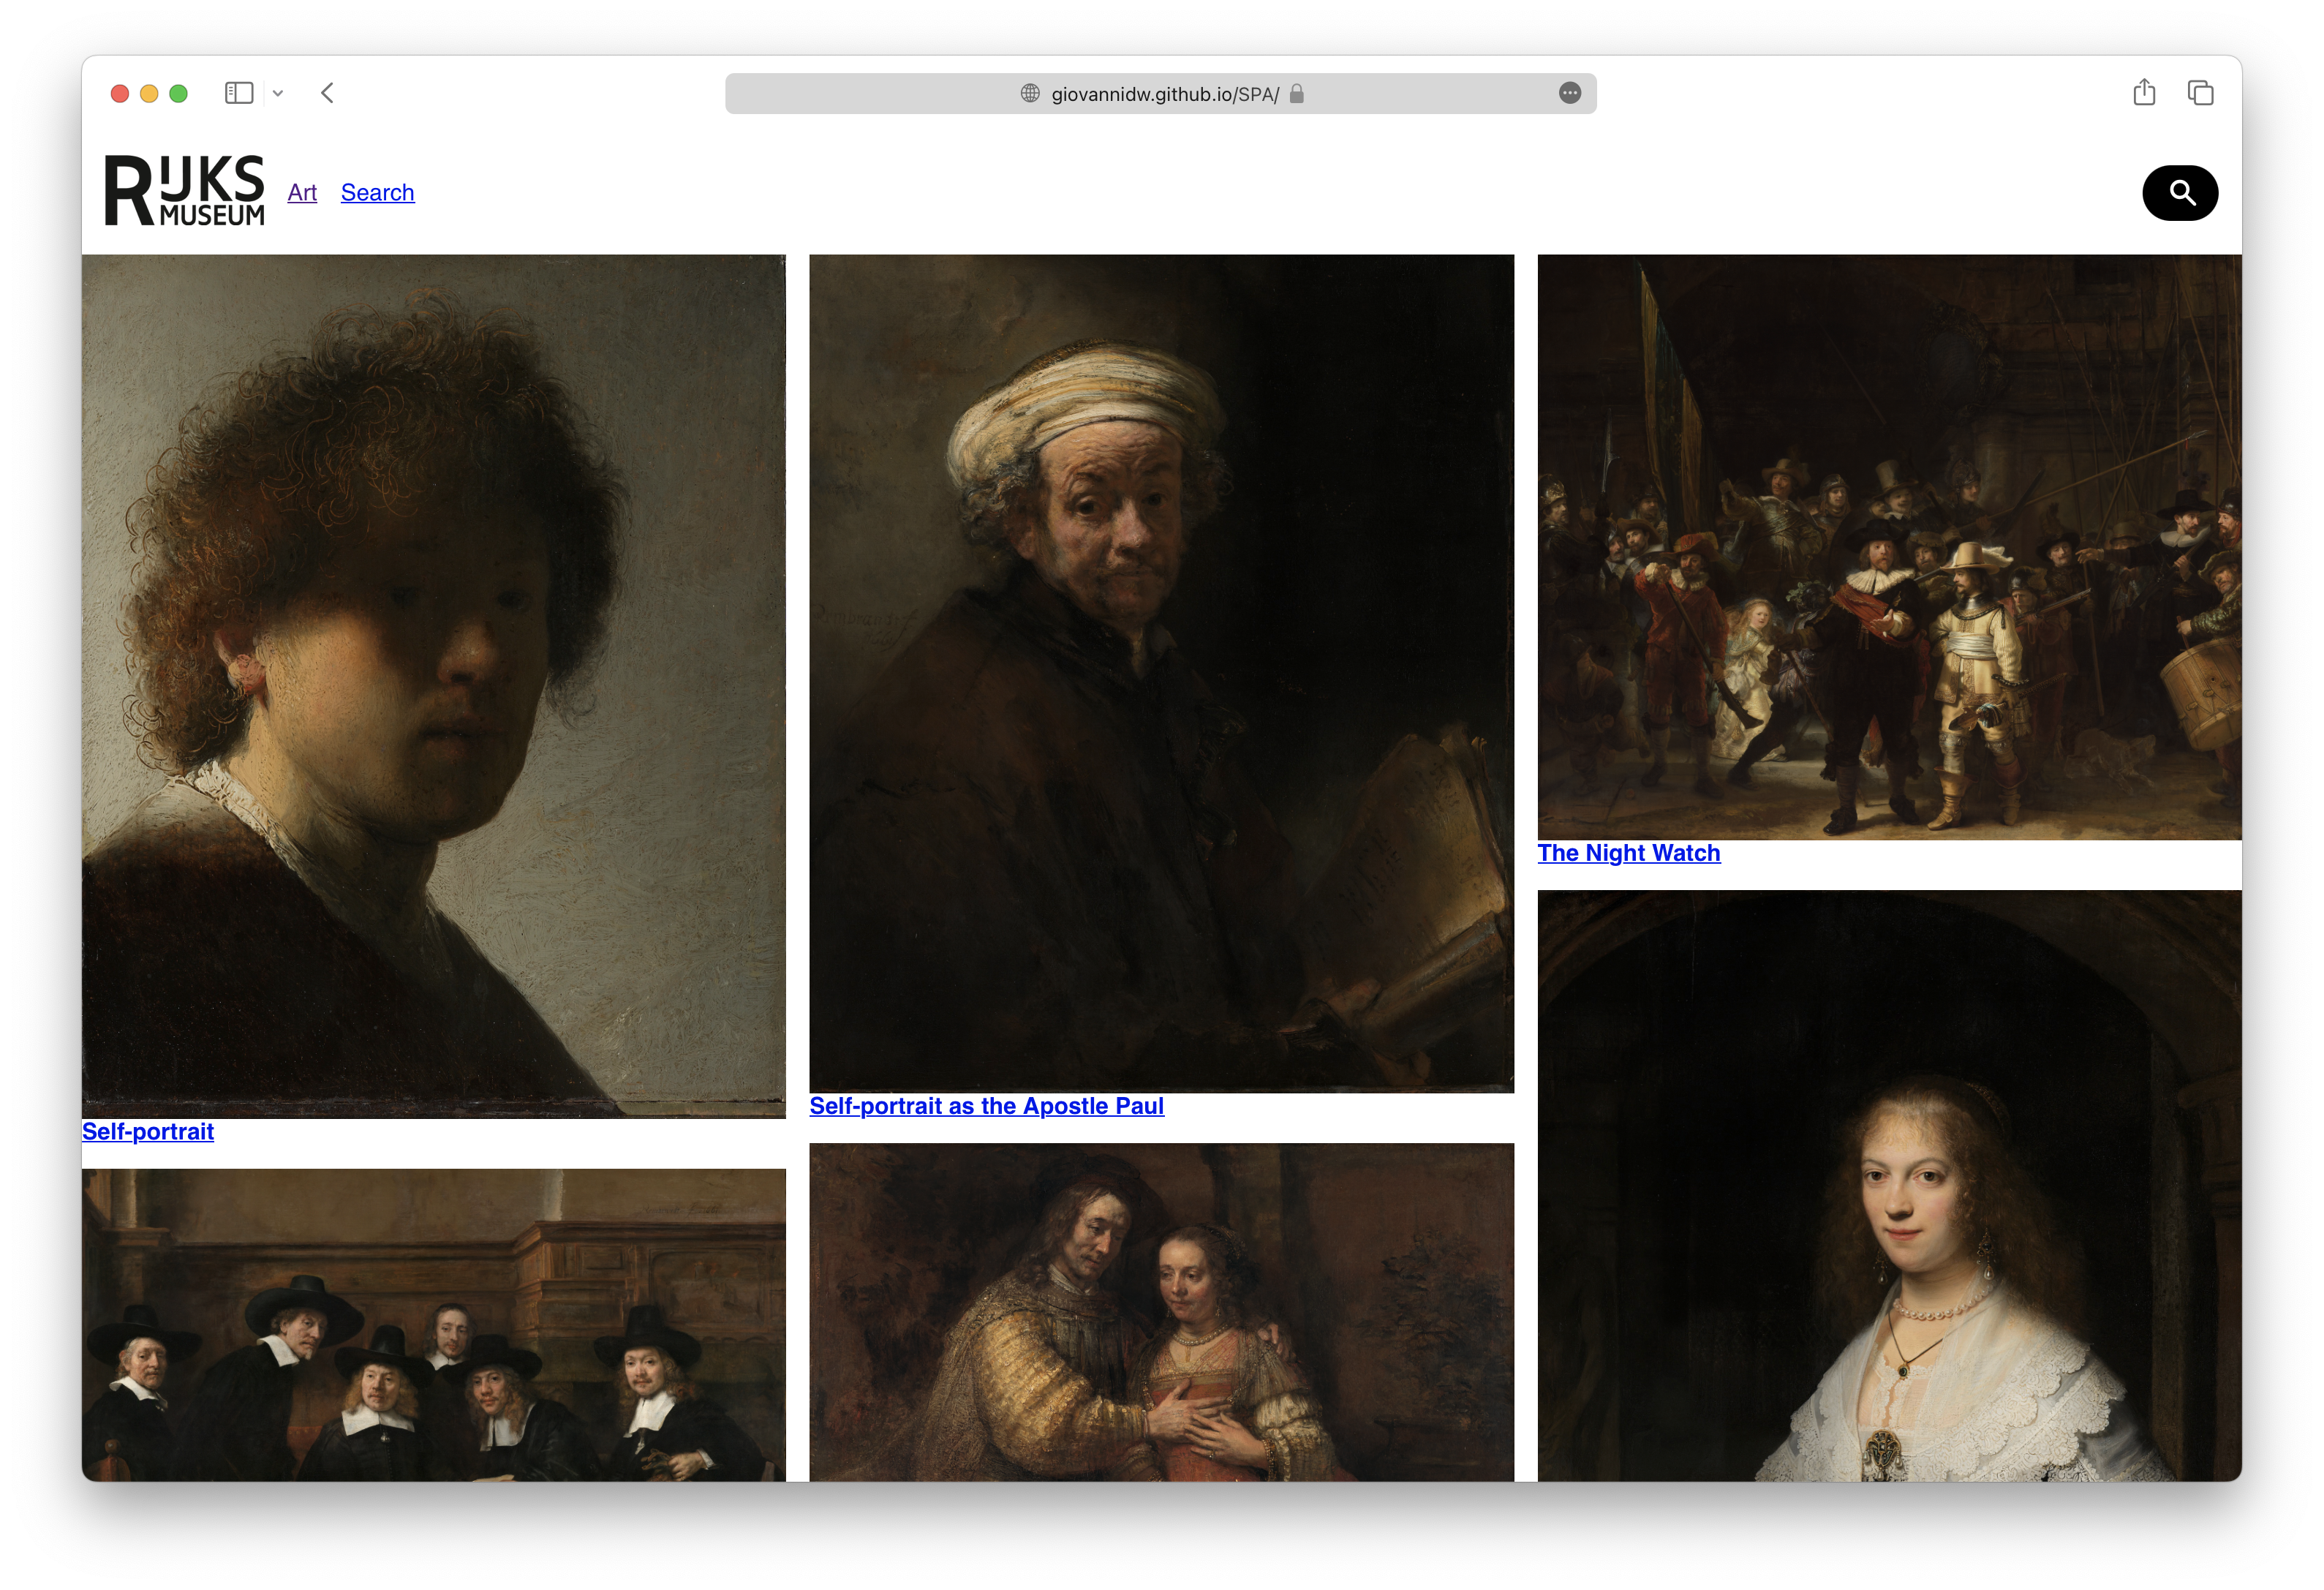Click the black search magnifier button
The height and width of the screenshot is (1590, 2324).
tap(2180, 193)
